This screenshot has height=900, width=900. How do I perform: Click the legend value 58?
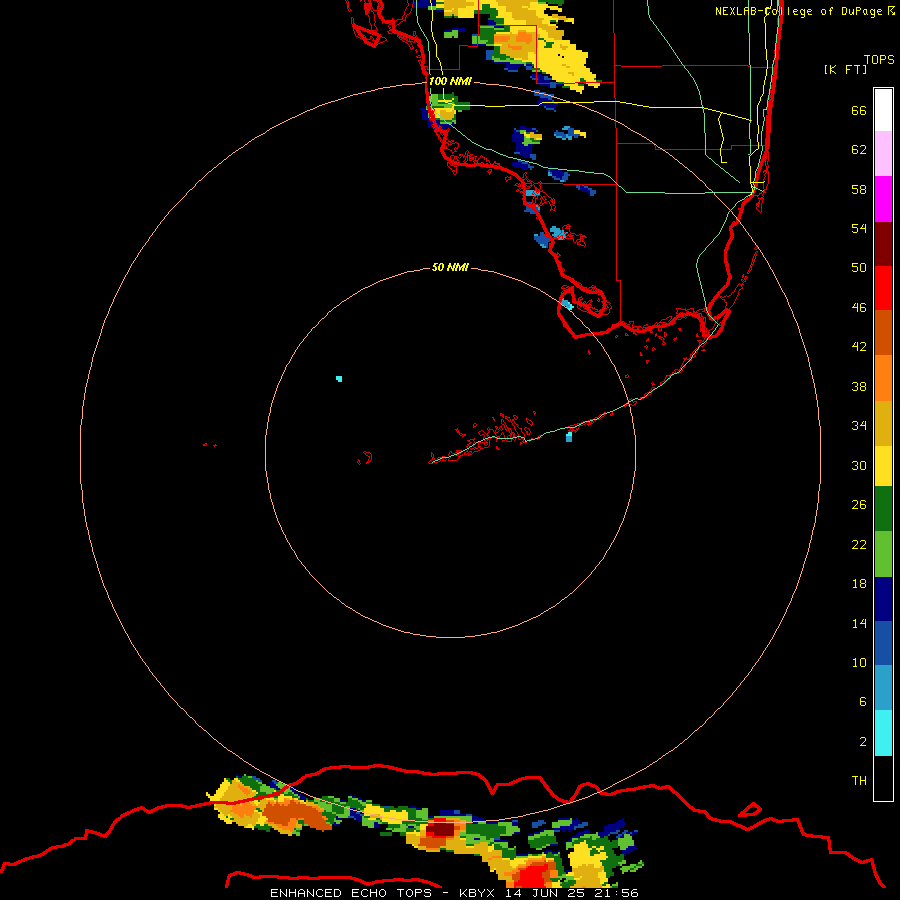pyautogui.click(x=859, y=189)
